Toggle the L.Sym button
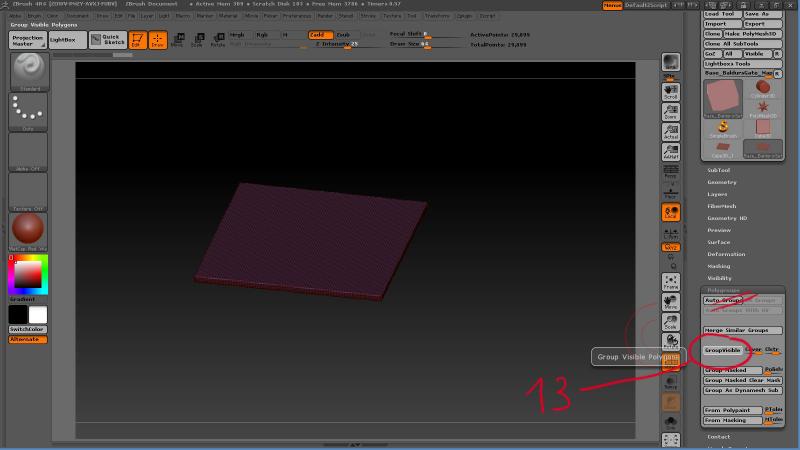The height and width of the screenshot is (450, 800). [670, 233]
